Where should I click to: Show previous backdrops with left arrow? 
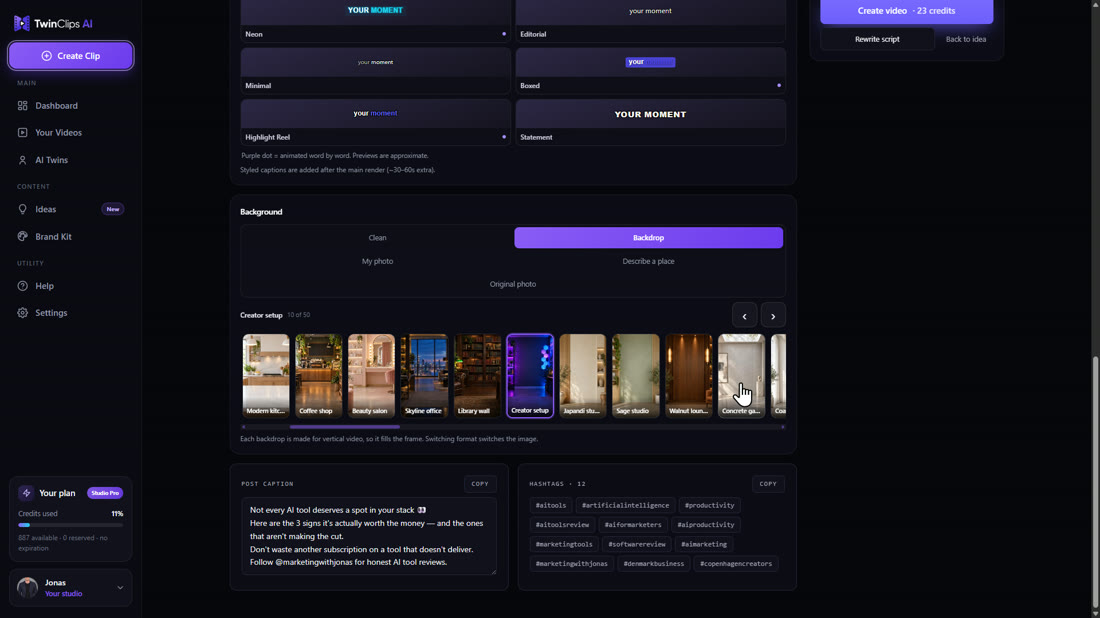[x=744, y=316]
